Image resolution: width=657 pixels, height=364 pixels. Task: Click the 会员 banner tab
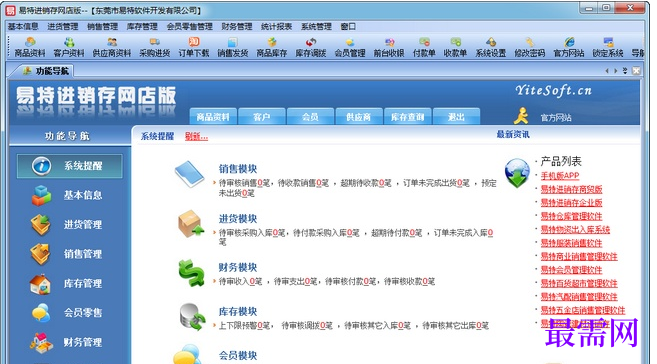tap(310, 117)
